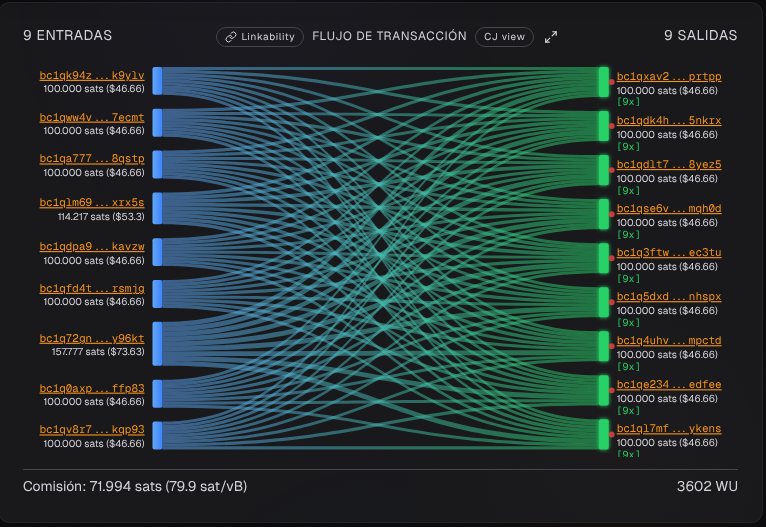This screenshot has width=766, height=527.
Task: Select blue input bar for bc1q72gn...y96kt
Action: point(157,343)
